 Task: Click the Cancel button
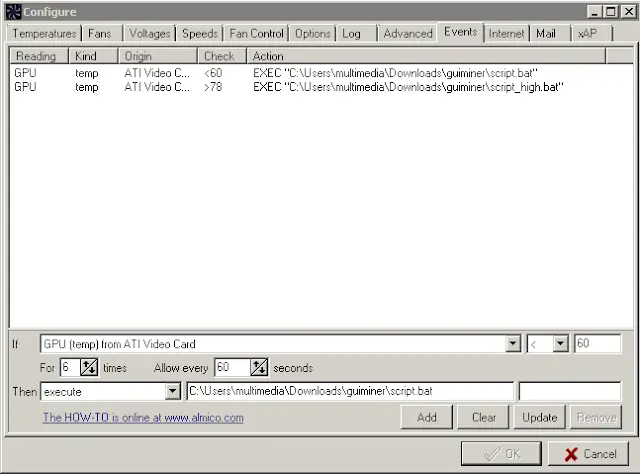[589, 454]
